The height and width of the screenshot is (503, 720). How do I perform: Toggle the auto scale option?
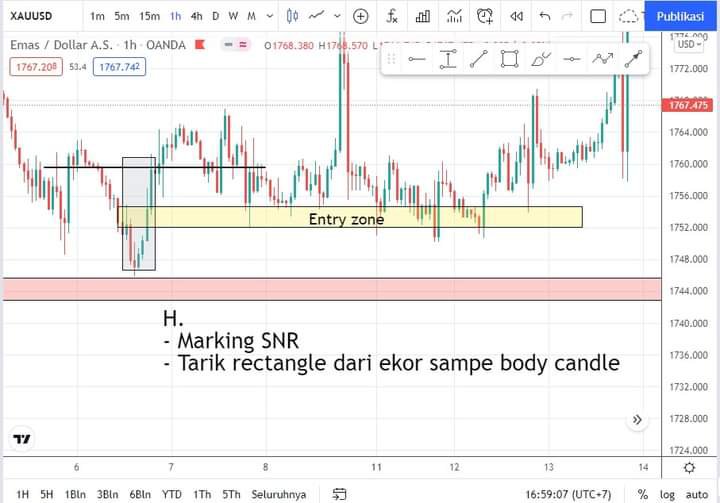pyautogui.click(x=695, y=494)
